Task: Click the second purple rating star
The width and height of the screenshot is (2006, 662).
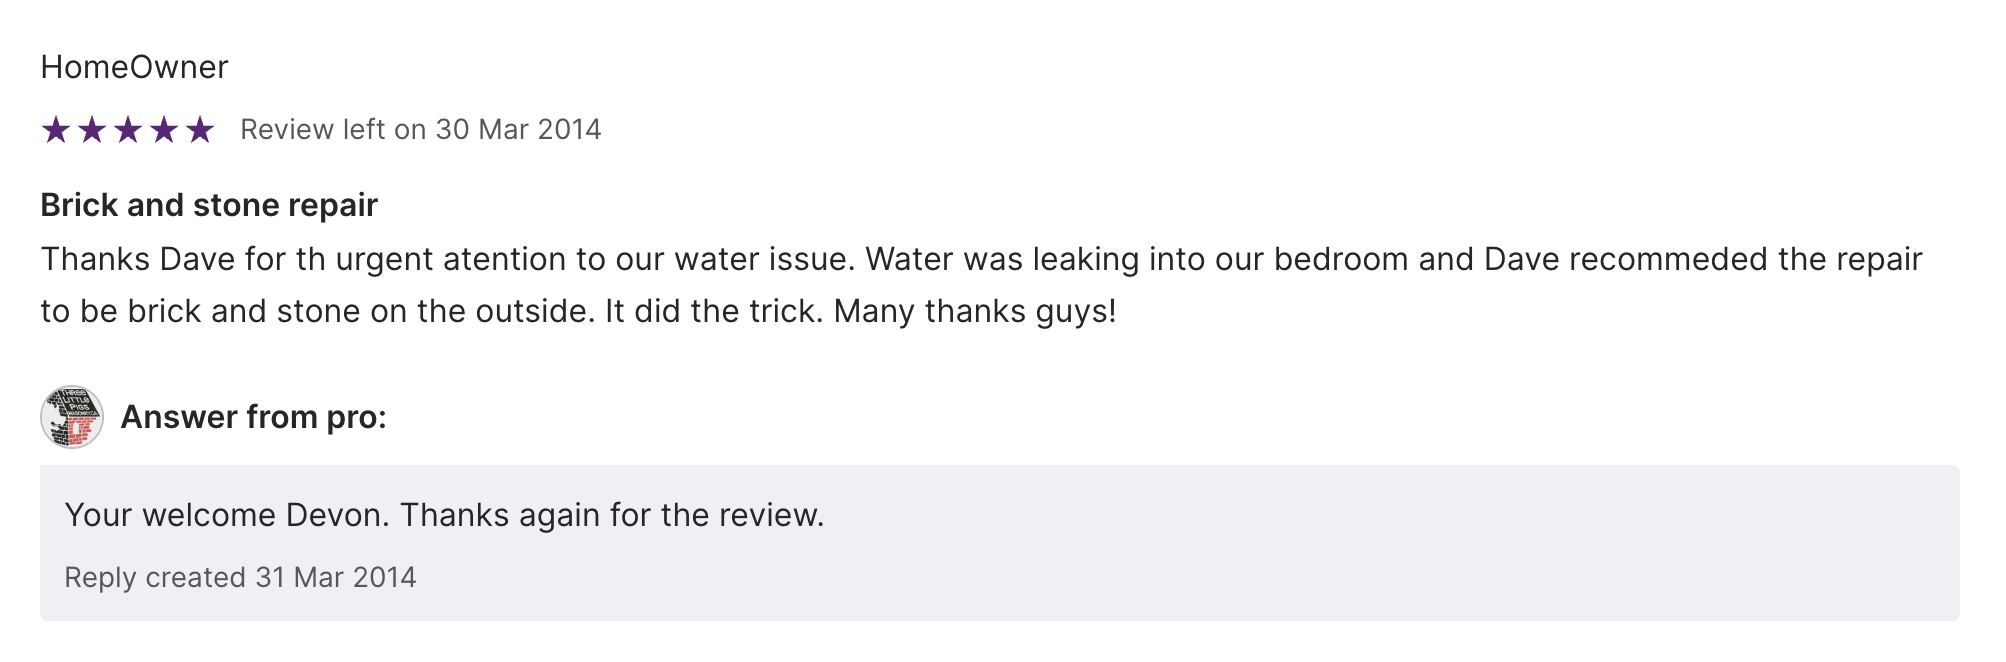Action: click(x=92, y=130)
